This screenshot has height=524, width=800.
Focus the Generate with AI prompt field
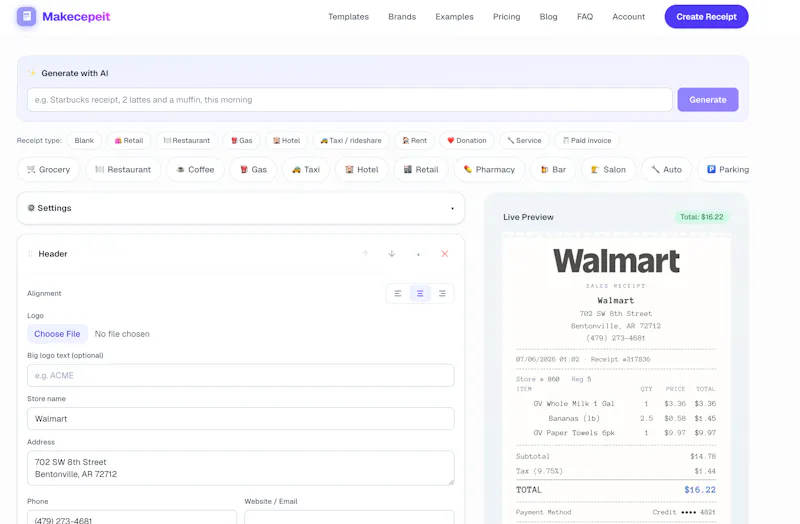click(349, 99)
